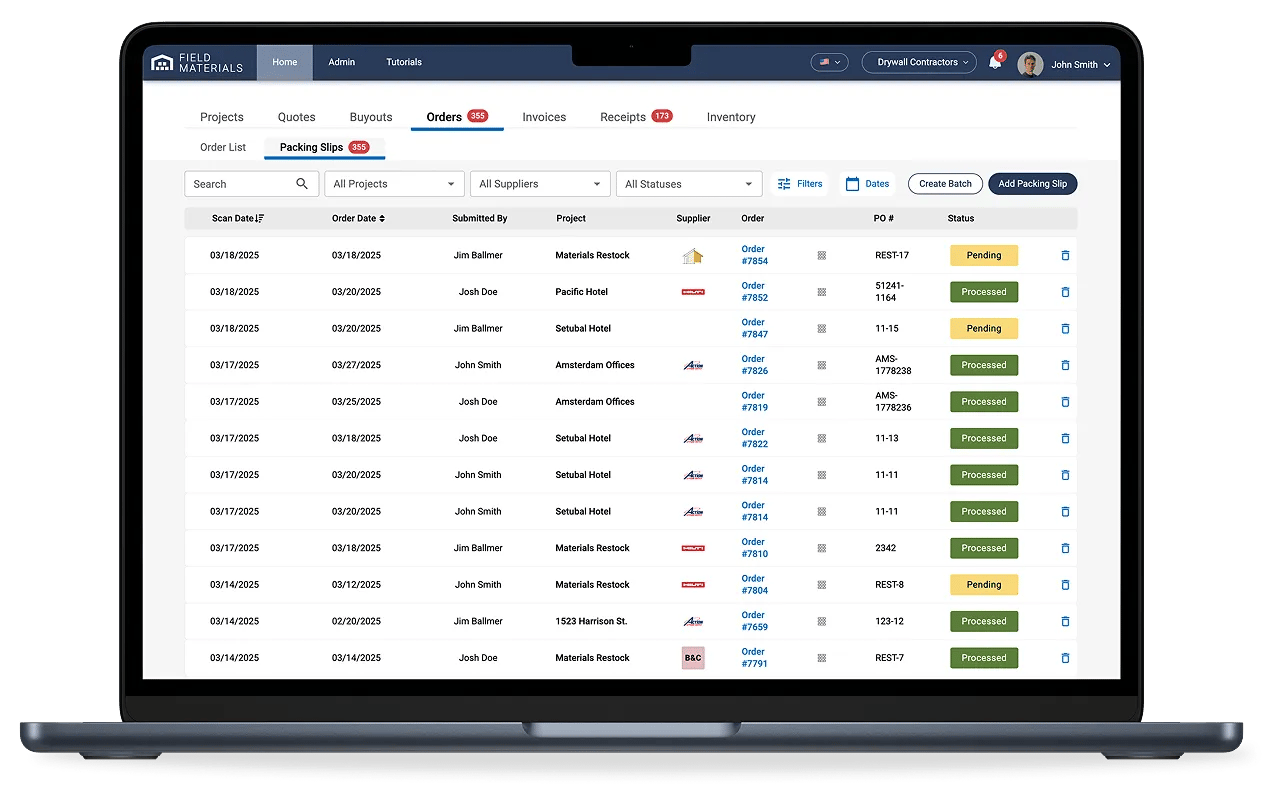The height and width of the screenshot is (788, 1265).
Task: Delete packing slip for Order #7847
Action: 1065,329
